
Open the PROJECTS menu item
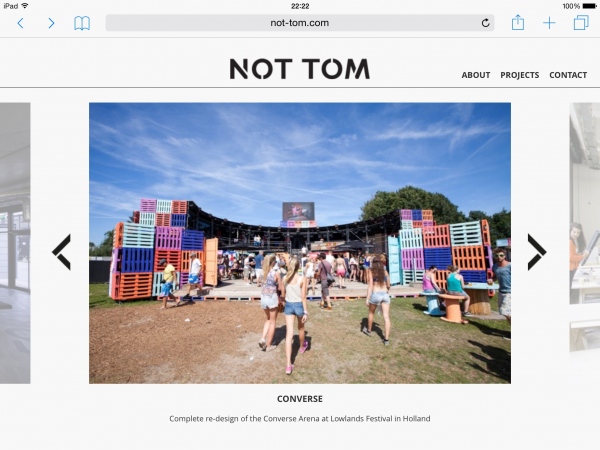(520, 75)
